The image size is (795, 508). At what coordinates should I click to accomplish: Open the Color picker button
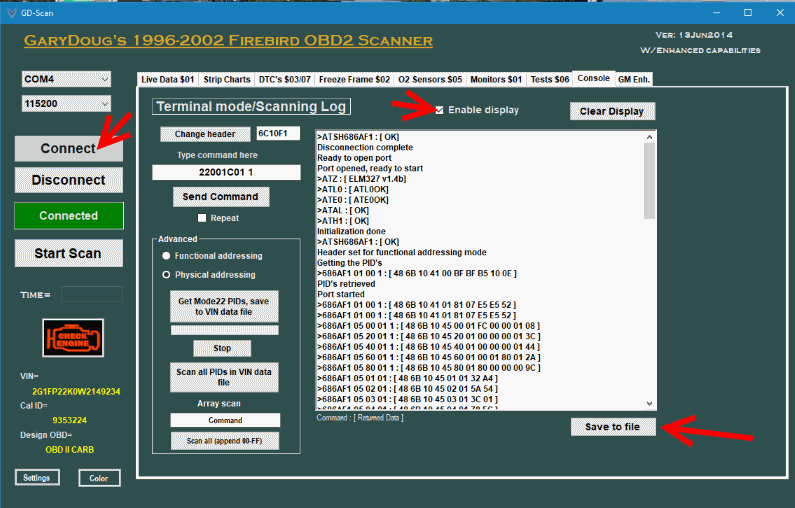(x=99, y=478)
